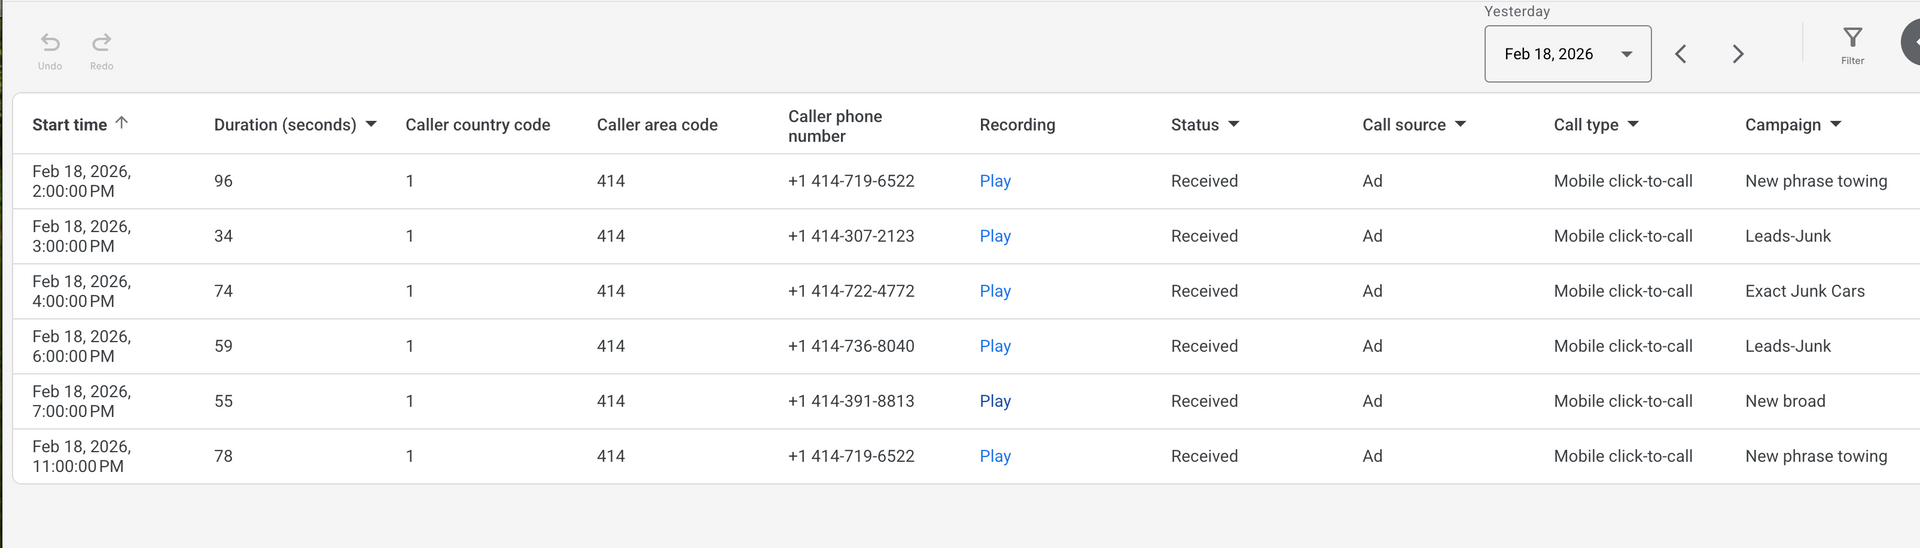Screen dimensions: 1920x548
Task: Expand the Campaign column dropdown
Action: coord(1836,124)
